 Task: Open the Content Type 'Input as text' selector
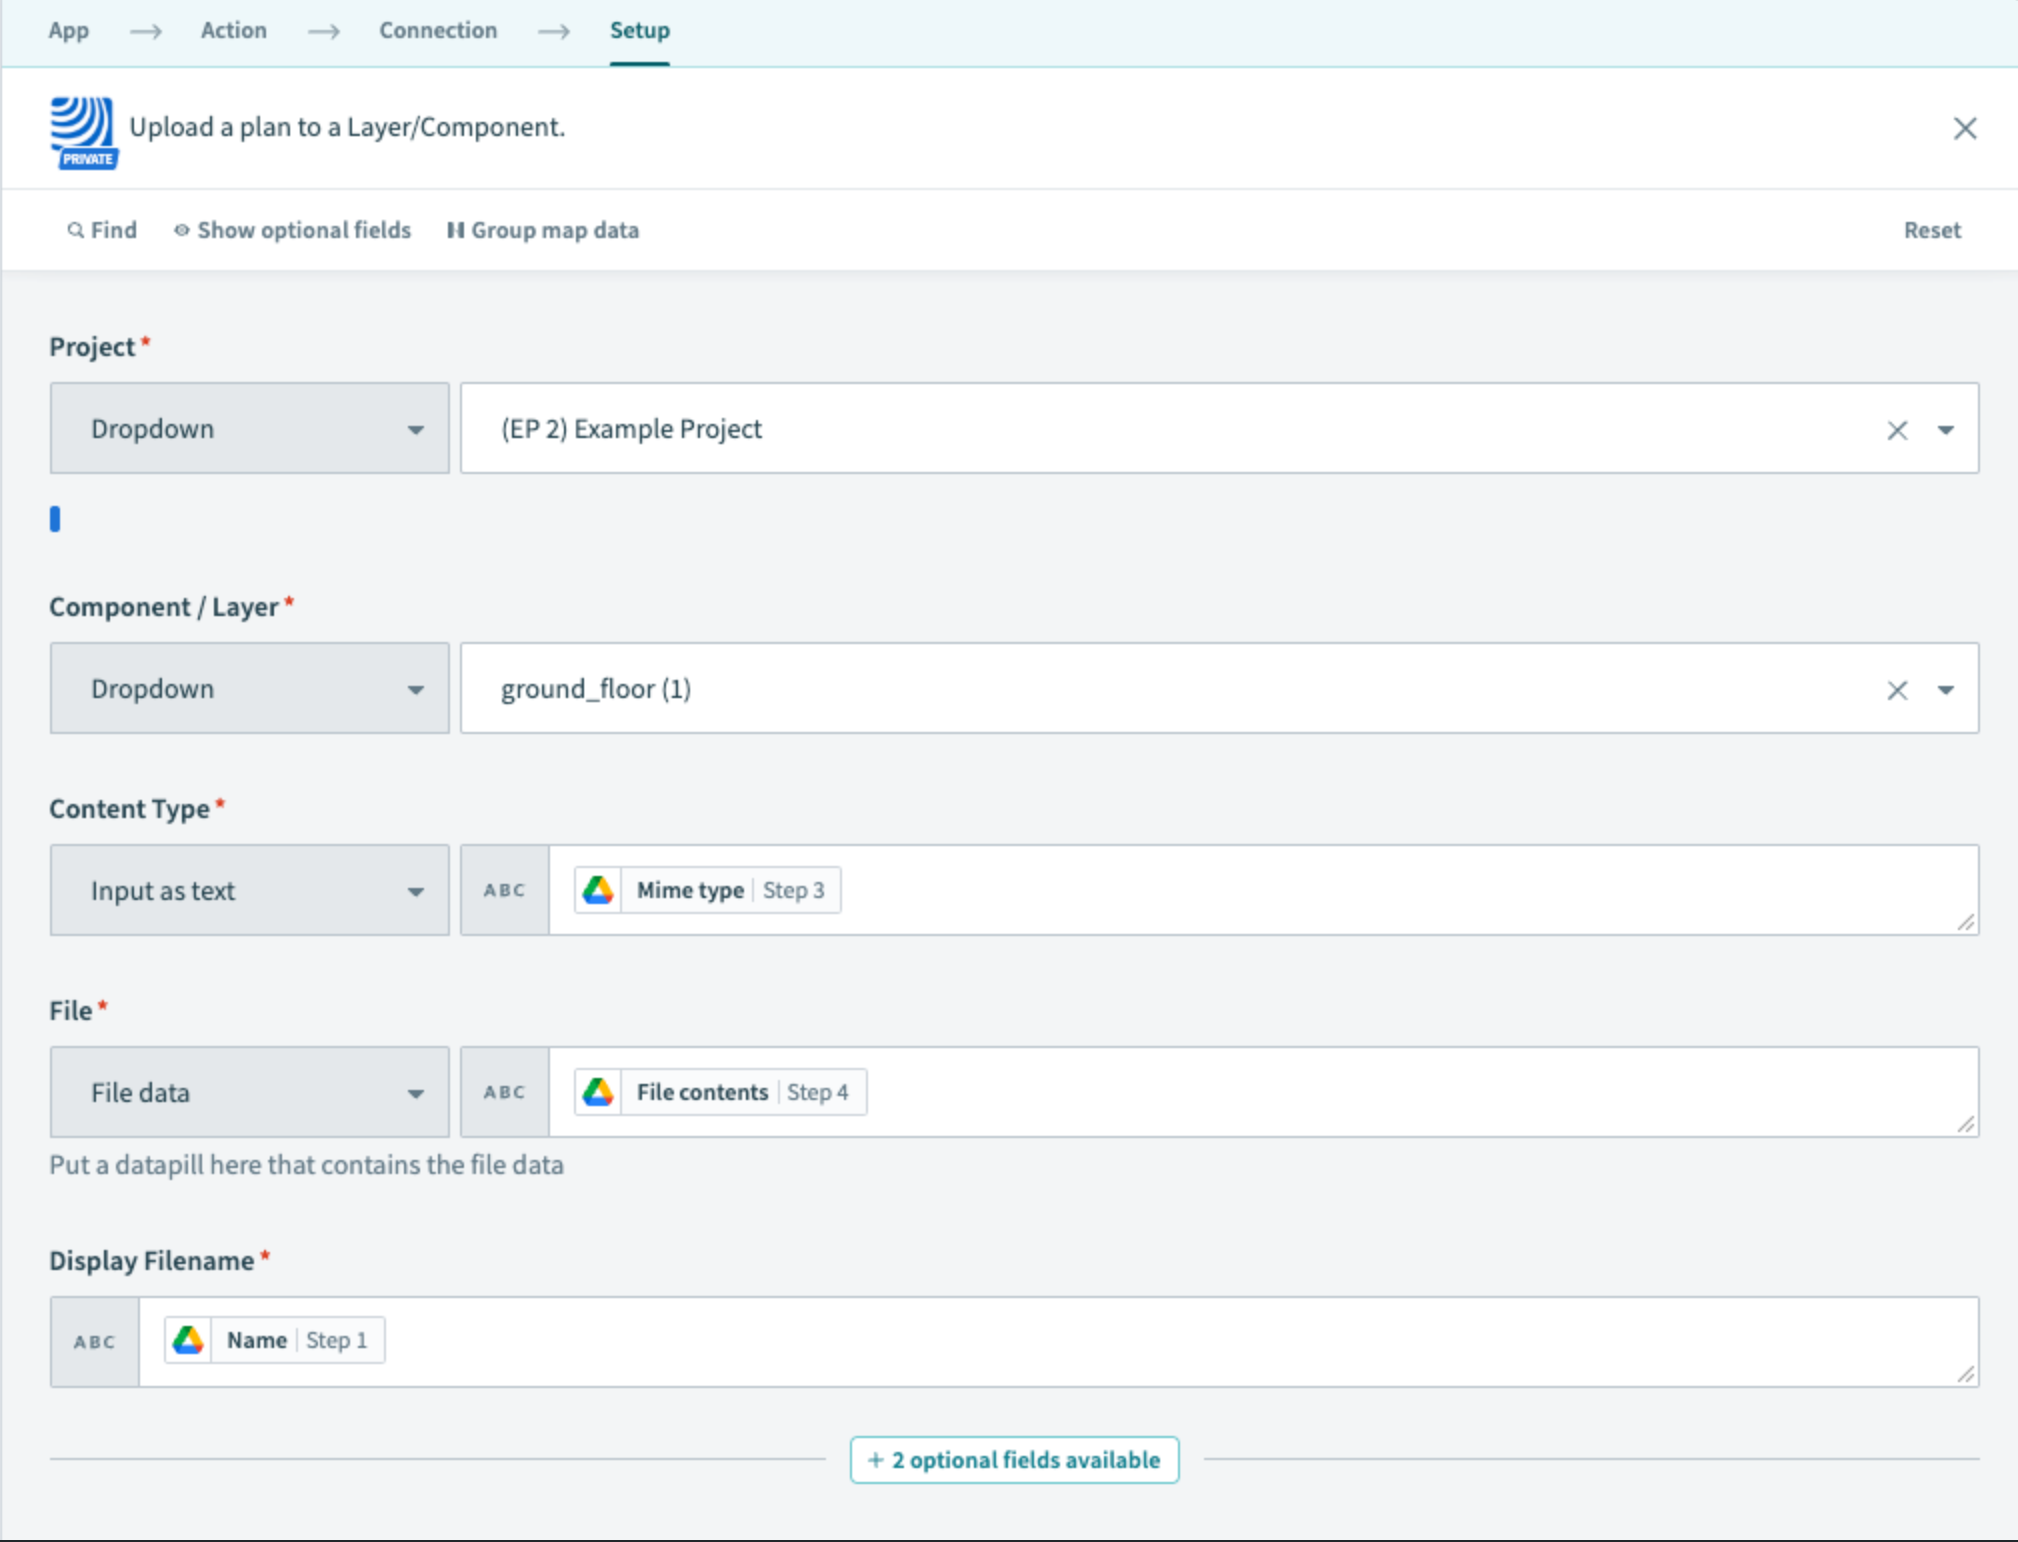(x=250, y=891)
